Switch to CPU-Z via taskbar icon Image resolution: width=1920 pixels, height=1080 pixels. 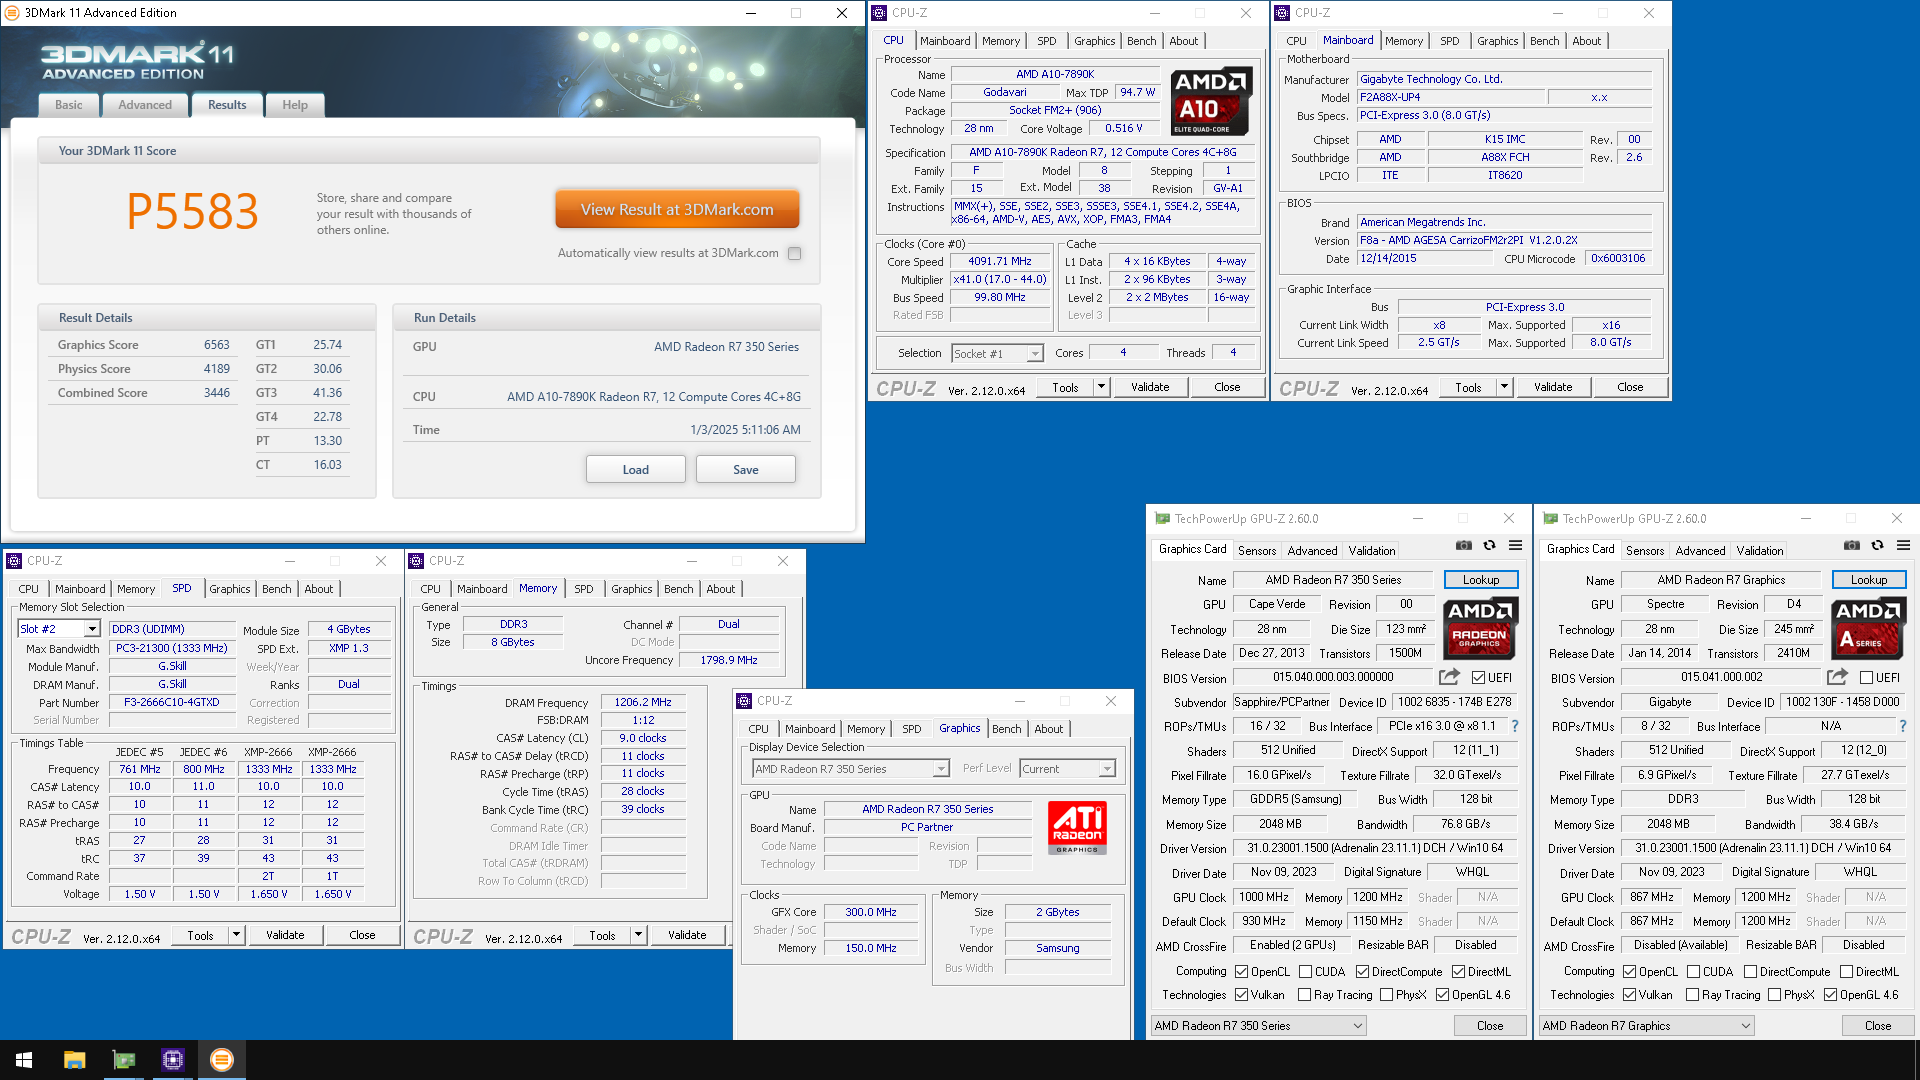(x=172, y=1060)
